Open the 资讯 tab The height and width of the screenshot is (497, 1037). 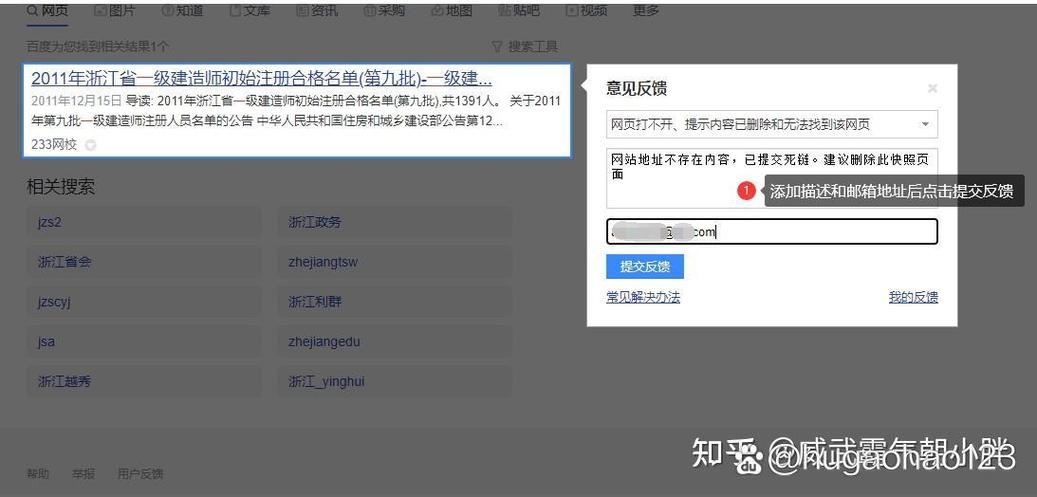317,11
